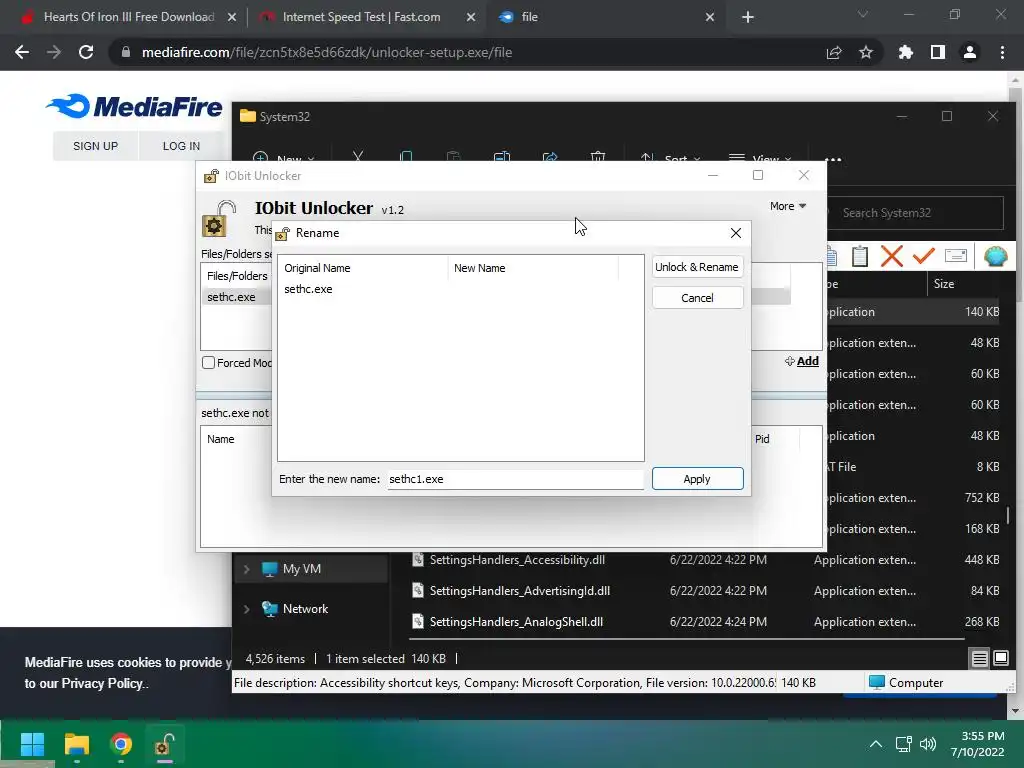Screen dimensions: 1024x768
Task: Click the new name input field
Action: tap(515, 479)
